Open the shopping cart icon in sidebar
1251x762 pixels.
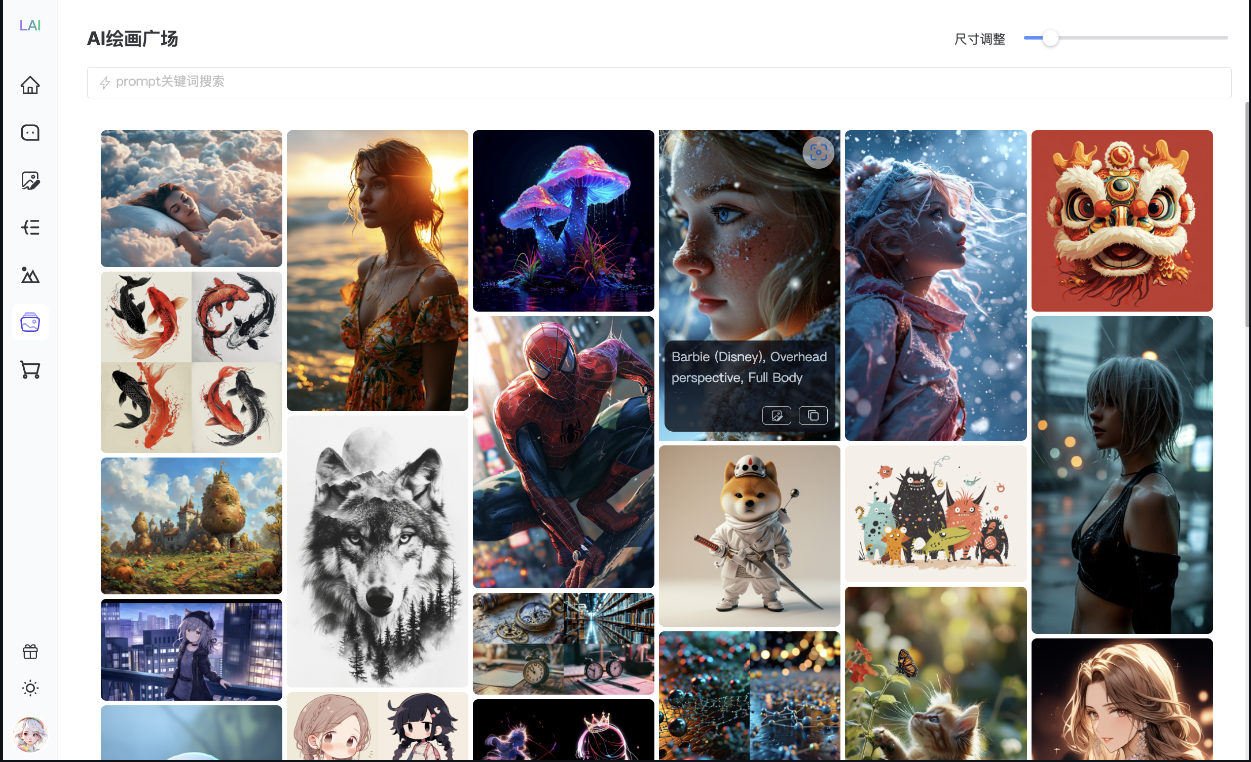point(30,370)
